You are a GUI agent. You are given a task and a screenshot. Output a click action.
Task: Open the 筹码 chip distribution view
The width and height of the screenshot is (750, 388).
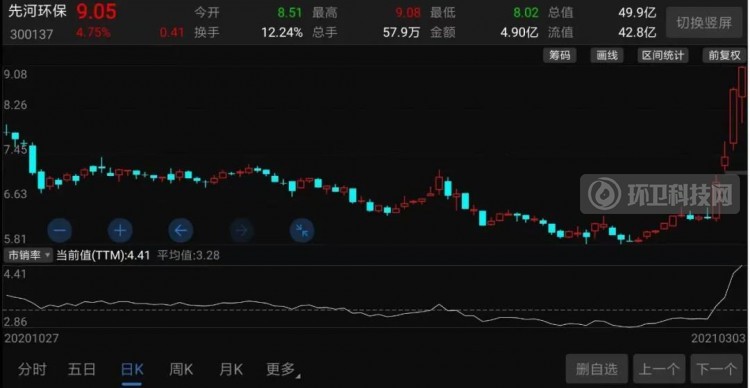tap(560, 55)
